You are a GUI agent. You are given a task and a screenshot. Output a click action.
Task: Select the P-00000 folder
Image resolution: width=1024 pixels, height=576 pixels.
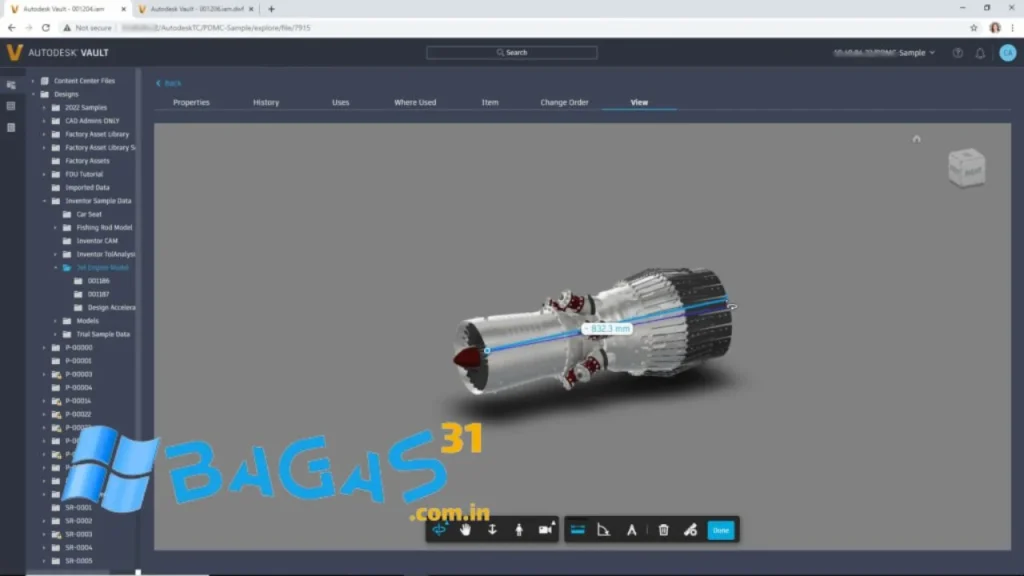pyautogui.click(x=78, y=347)
